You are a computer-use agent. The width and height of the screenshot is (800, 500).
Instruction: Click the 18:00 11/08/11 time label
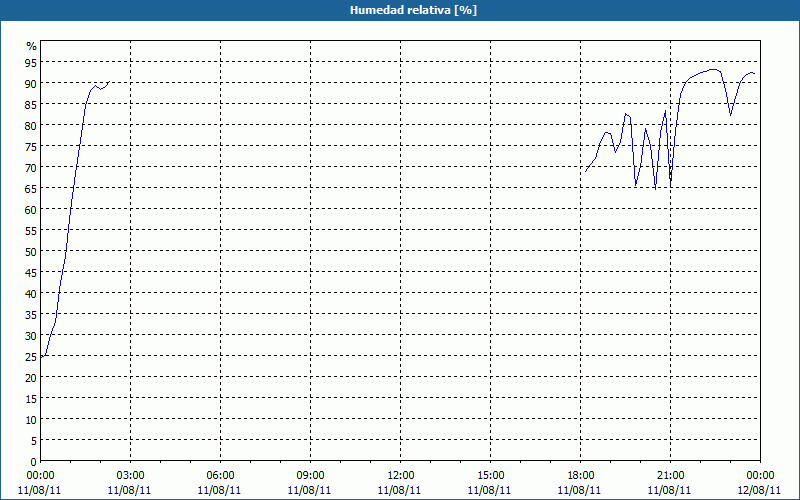pyautogui.click(x=580, y=483)
